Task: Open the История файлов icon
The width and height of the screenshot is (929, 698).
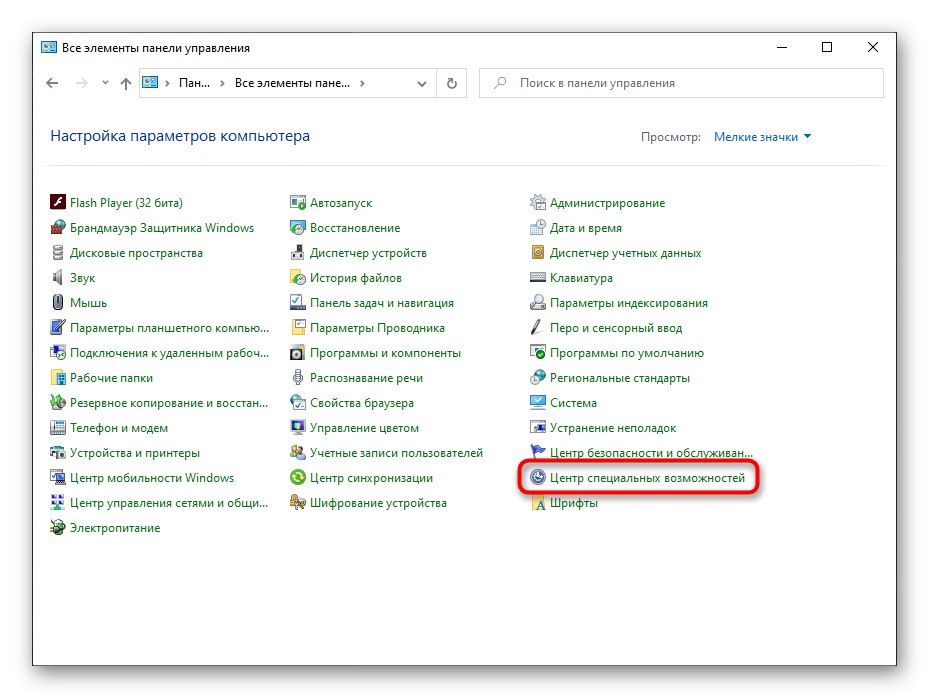Action: [x=297, y=277]
